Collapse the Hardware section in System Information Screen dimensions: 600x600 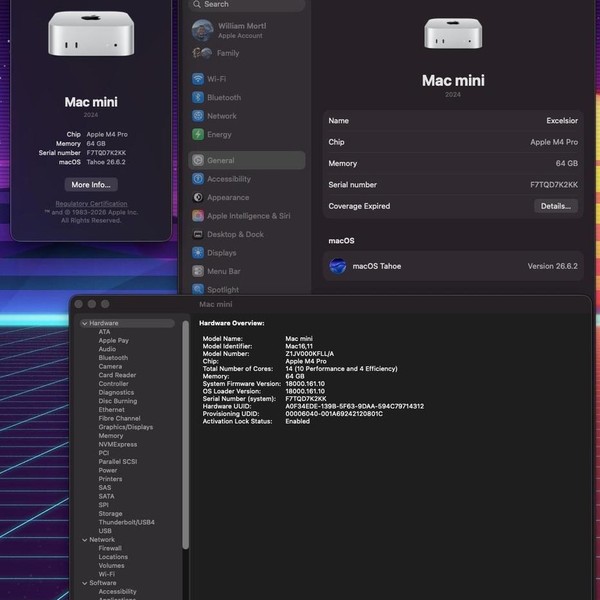click(85, 323)
